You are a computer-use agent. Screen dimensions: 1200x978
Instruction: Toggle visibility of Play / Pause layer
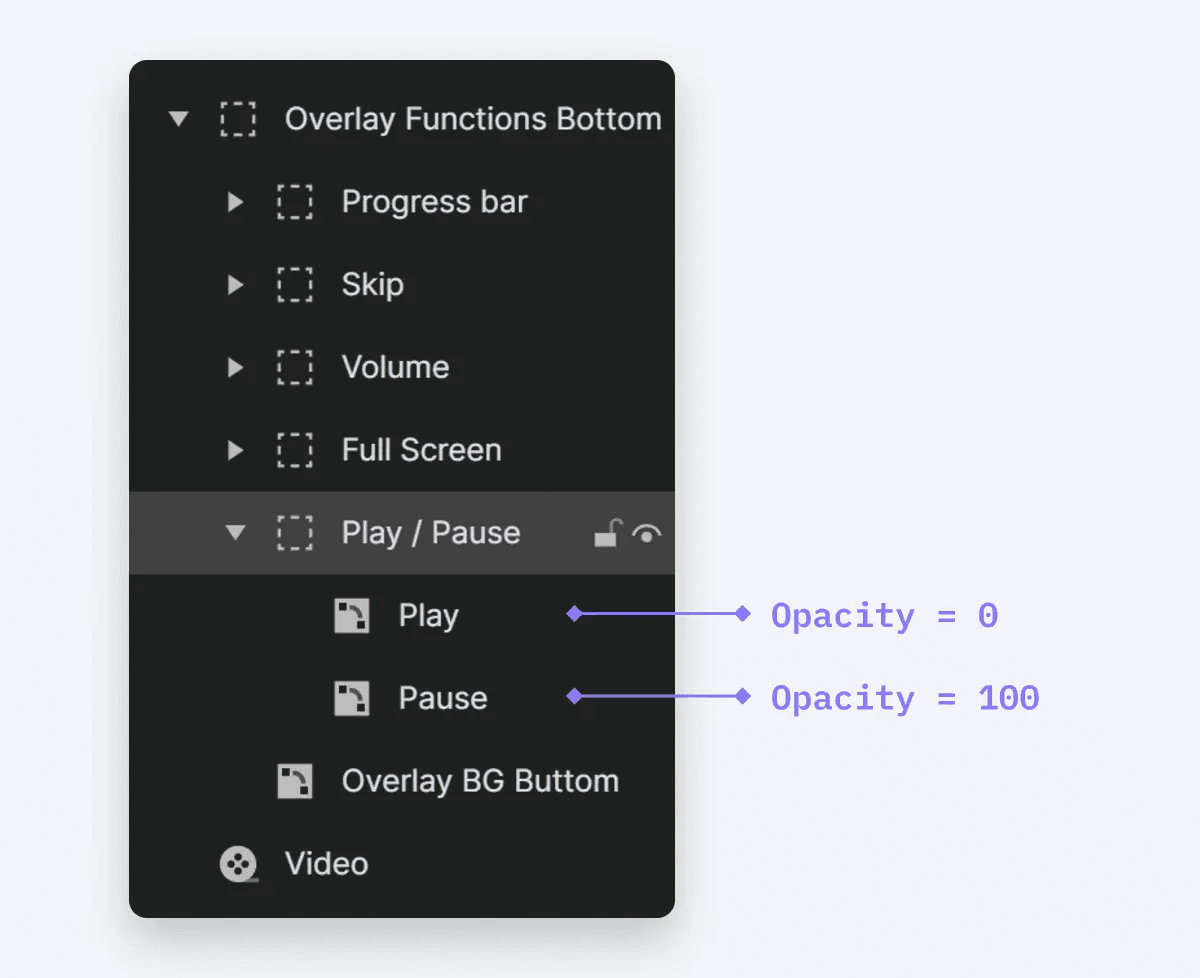click(x=647, y=535)
